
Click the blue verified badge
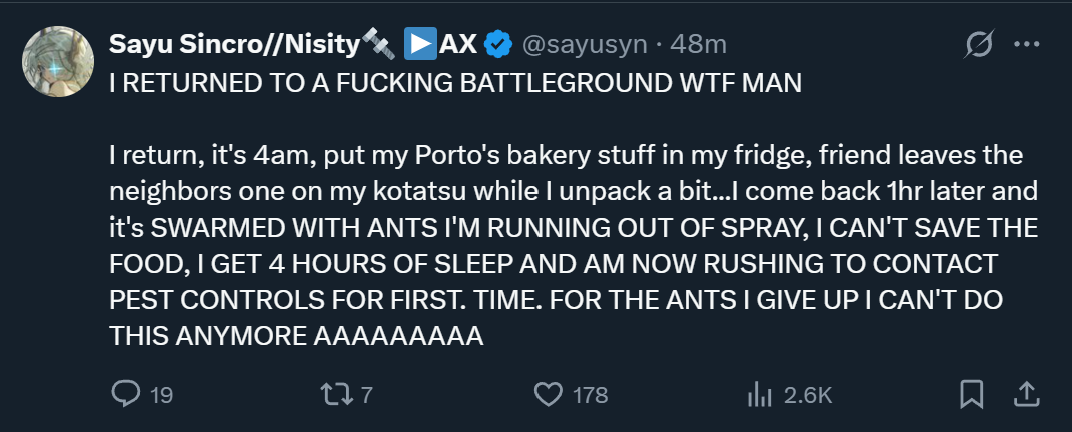pyautogui.click(x=498, y=44)
